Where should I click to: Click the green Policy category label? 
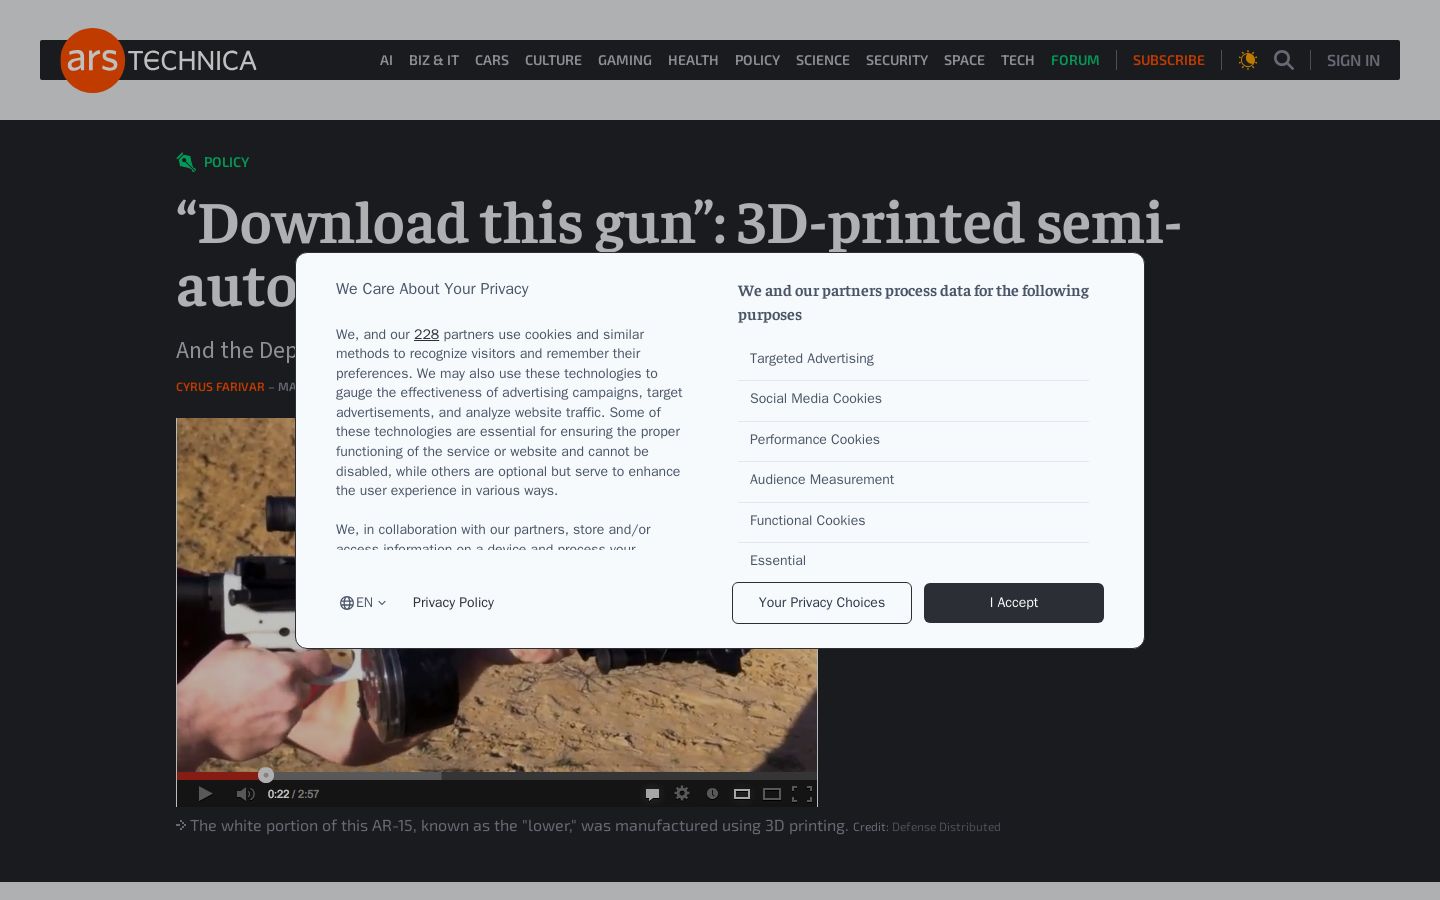click(226, 162)
